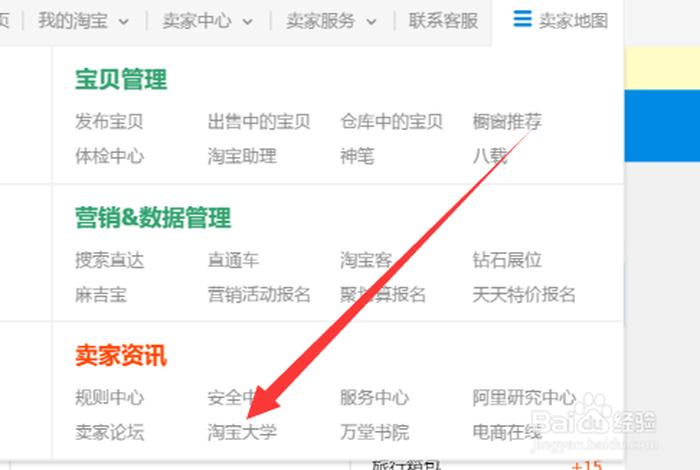Open the 卖家中心 menu item
Screen dimensions: 700x470
[197, 21]
